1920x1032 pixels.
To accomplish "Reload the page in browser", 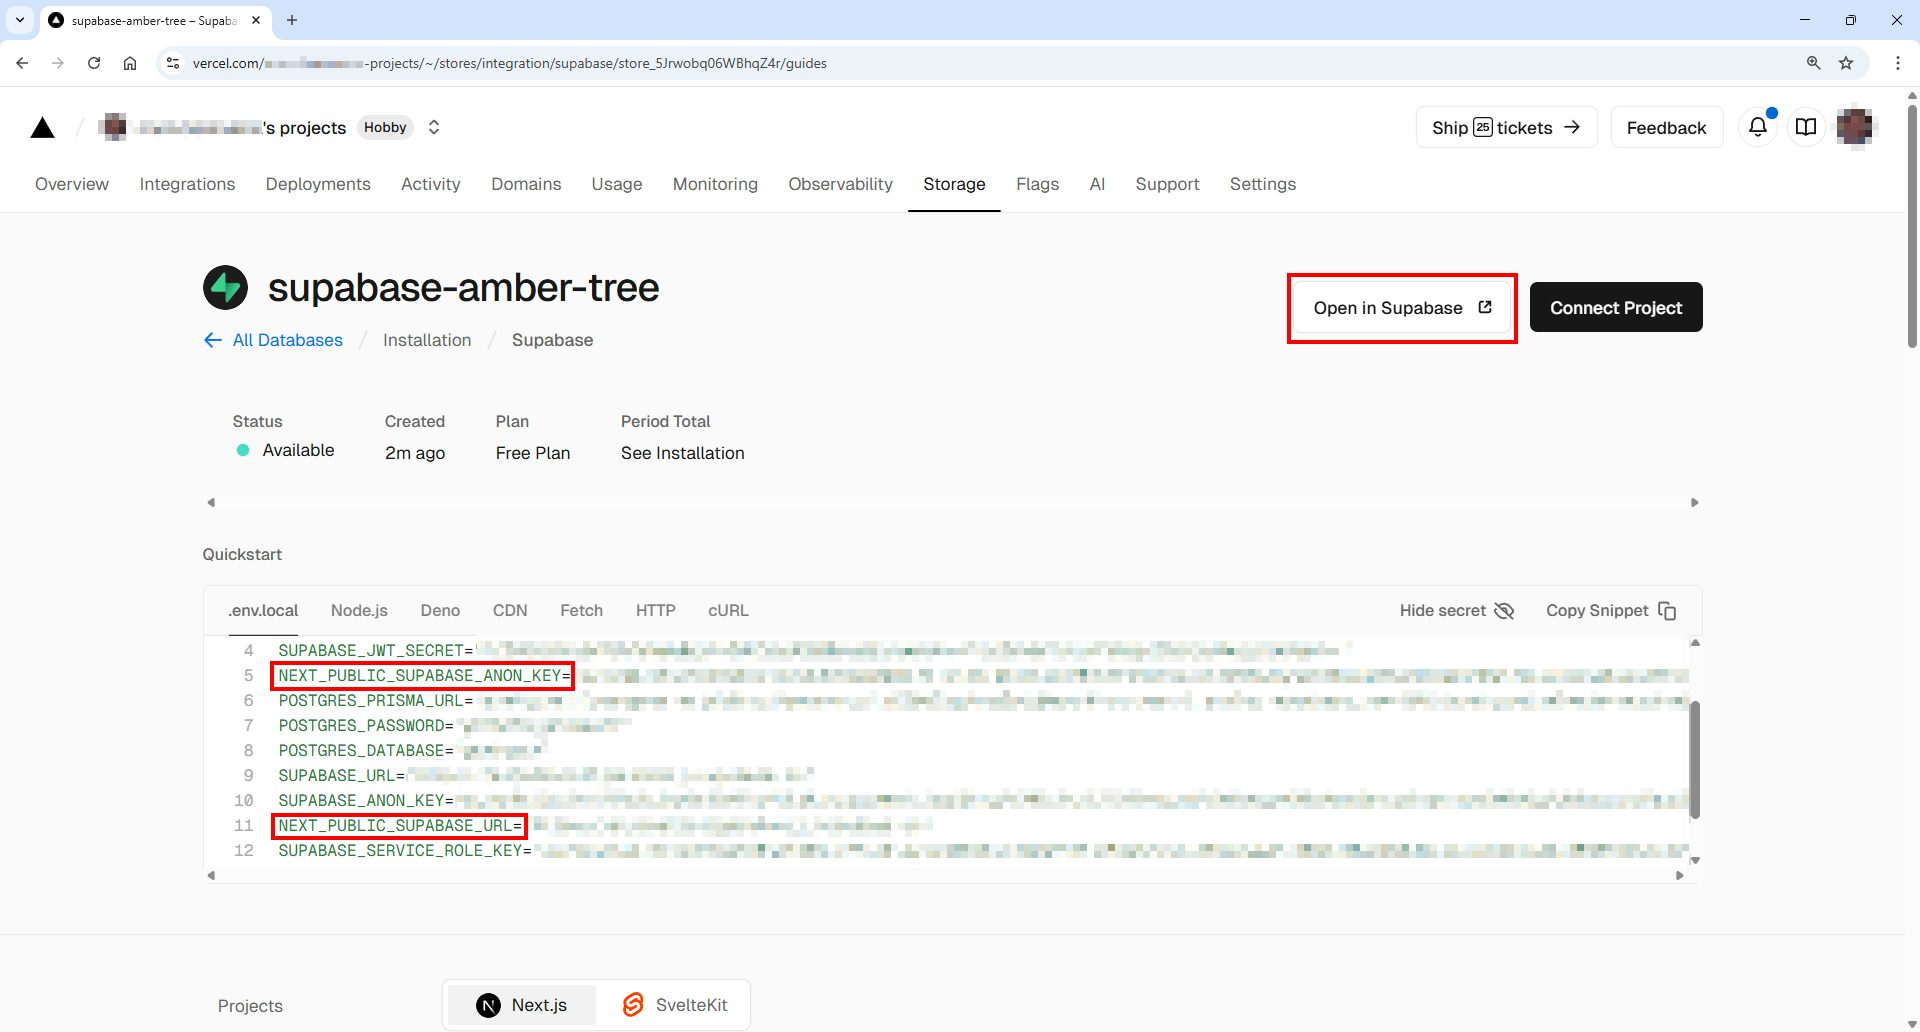I will pyautogui.click(x=94, y=63).
